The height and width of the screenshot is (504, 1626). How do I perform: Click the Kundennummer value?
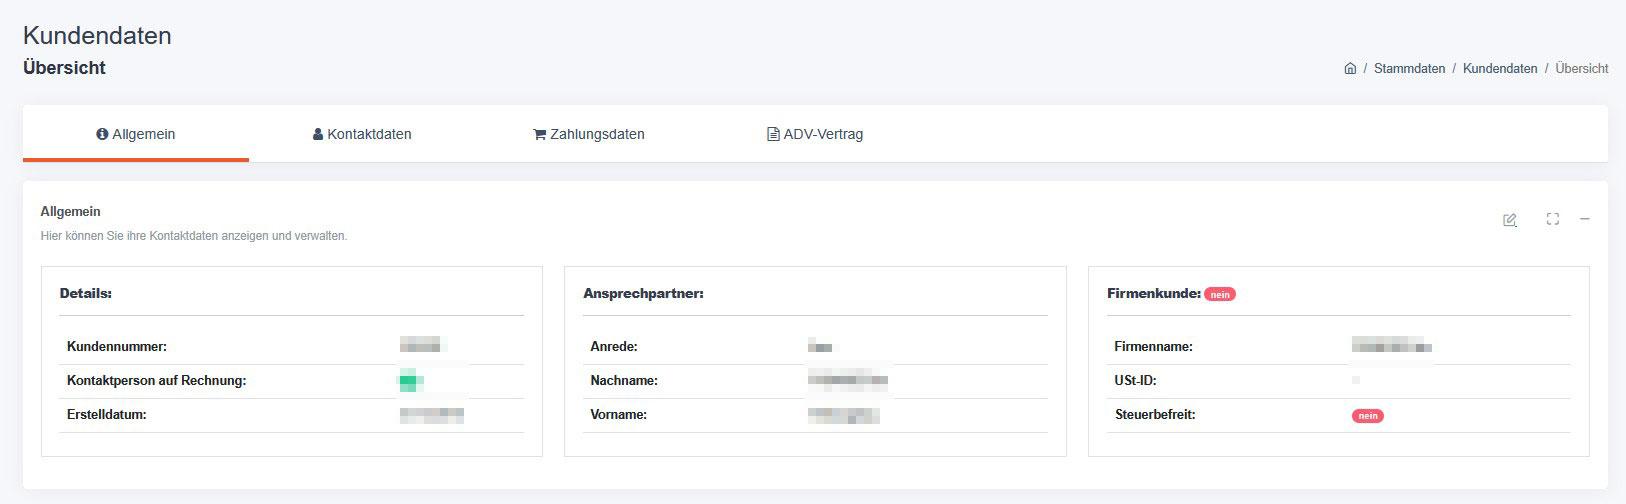tap(420, 347)
